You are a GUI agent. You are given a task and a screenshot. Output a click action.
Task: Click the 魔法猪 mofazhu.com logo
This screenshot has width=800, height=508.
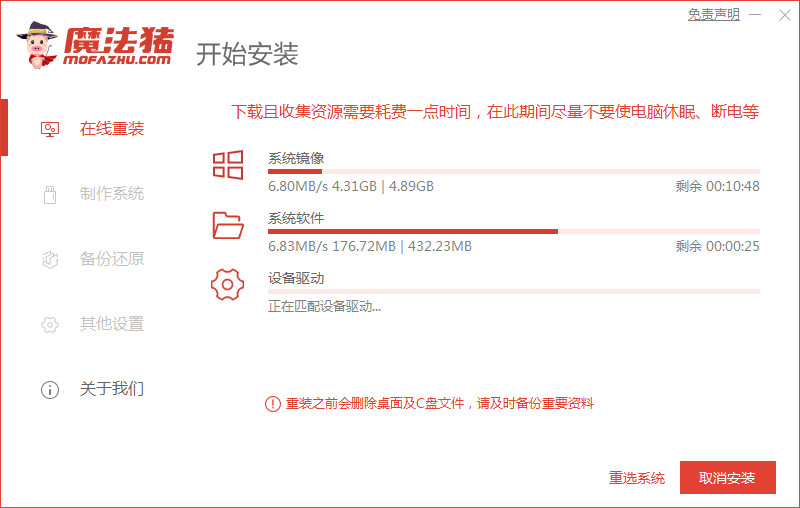[95, 45]
